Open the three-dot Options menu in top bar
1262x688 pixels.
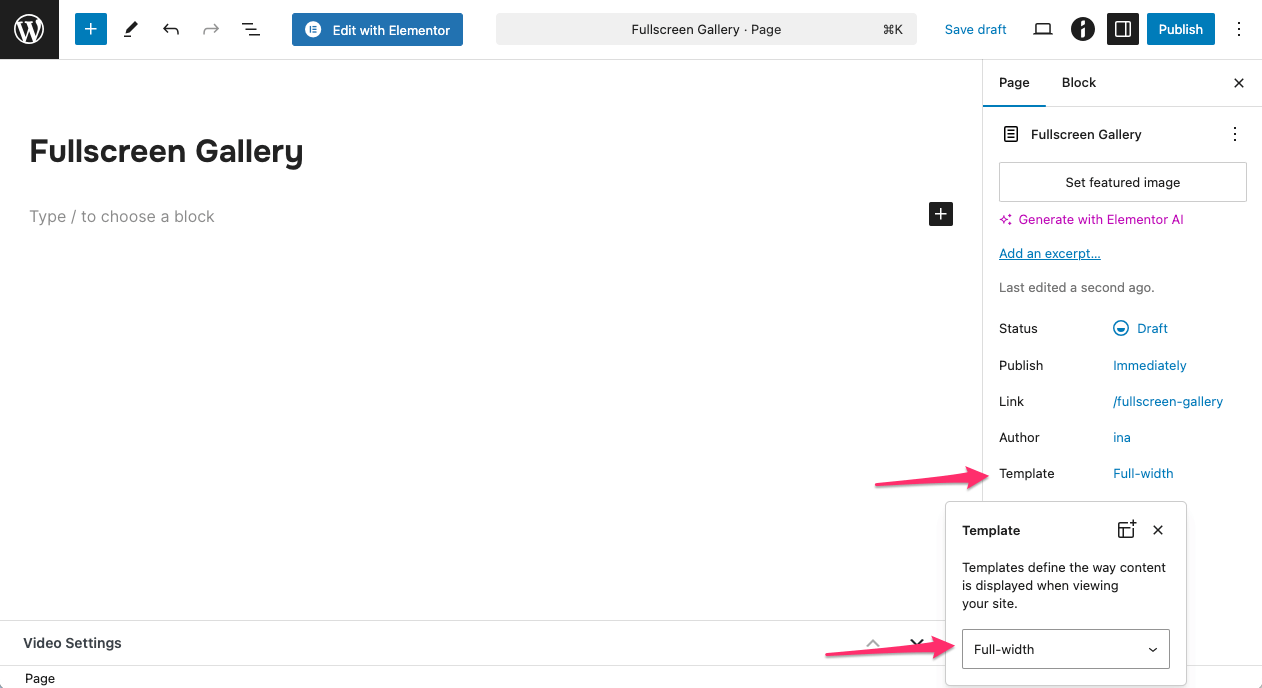point(1239,29)
